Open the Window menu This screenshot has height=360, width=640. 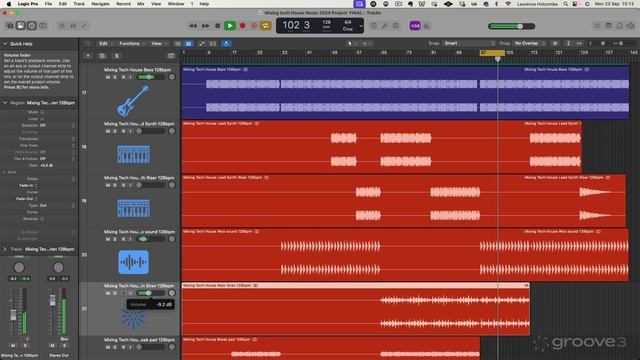tap(176, 4)
